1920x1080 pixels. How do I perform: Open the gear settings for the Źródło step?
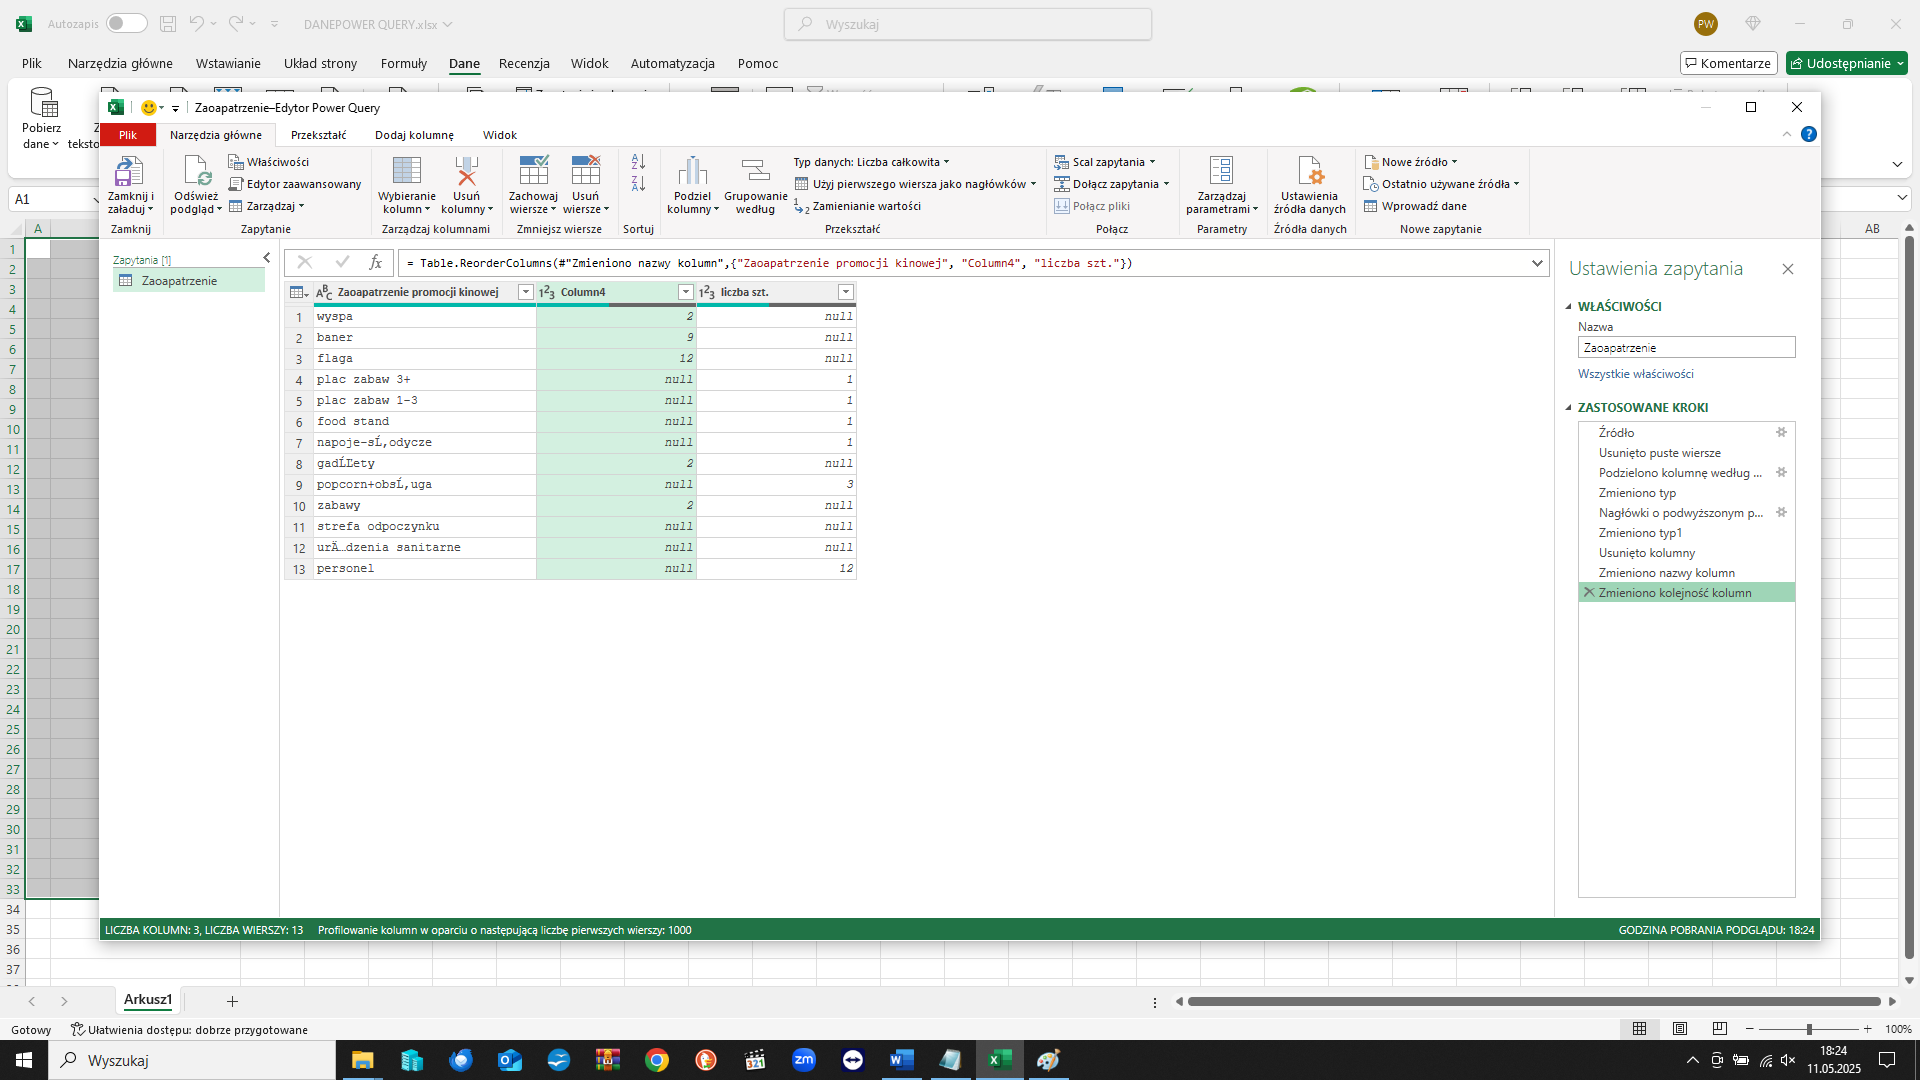click(x=1782, y=433)
